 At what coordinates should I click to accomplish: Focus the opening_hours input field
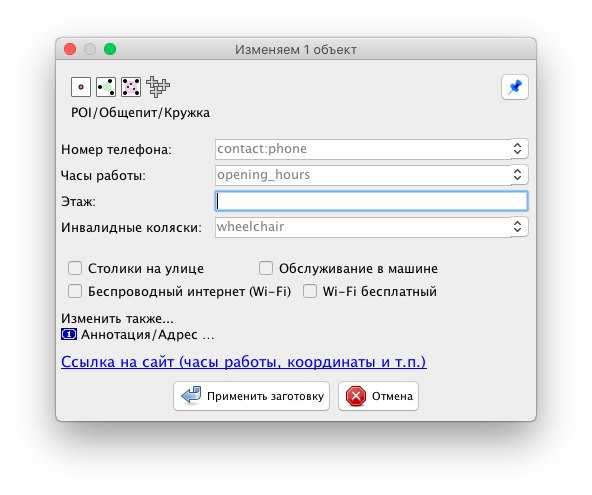363,175
